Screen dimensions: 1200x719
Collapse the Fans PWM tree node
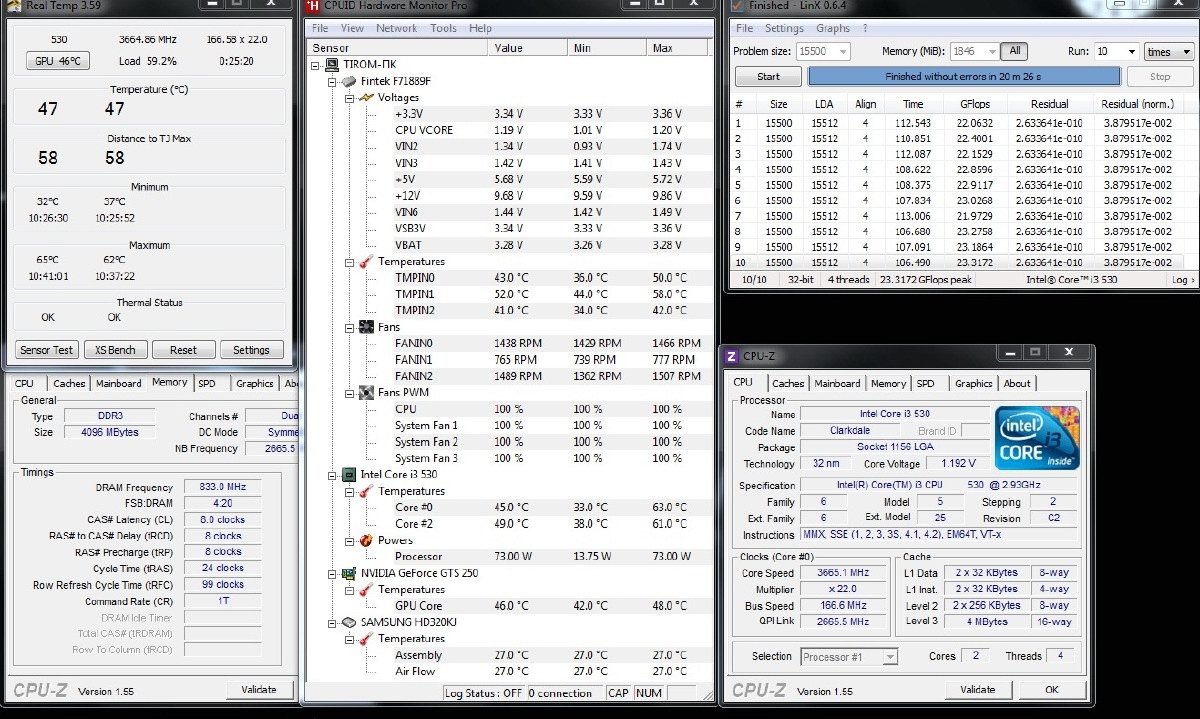tap(350, 393)
